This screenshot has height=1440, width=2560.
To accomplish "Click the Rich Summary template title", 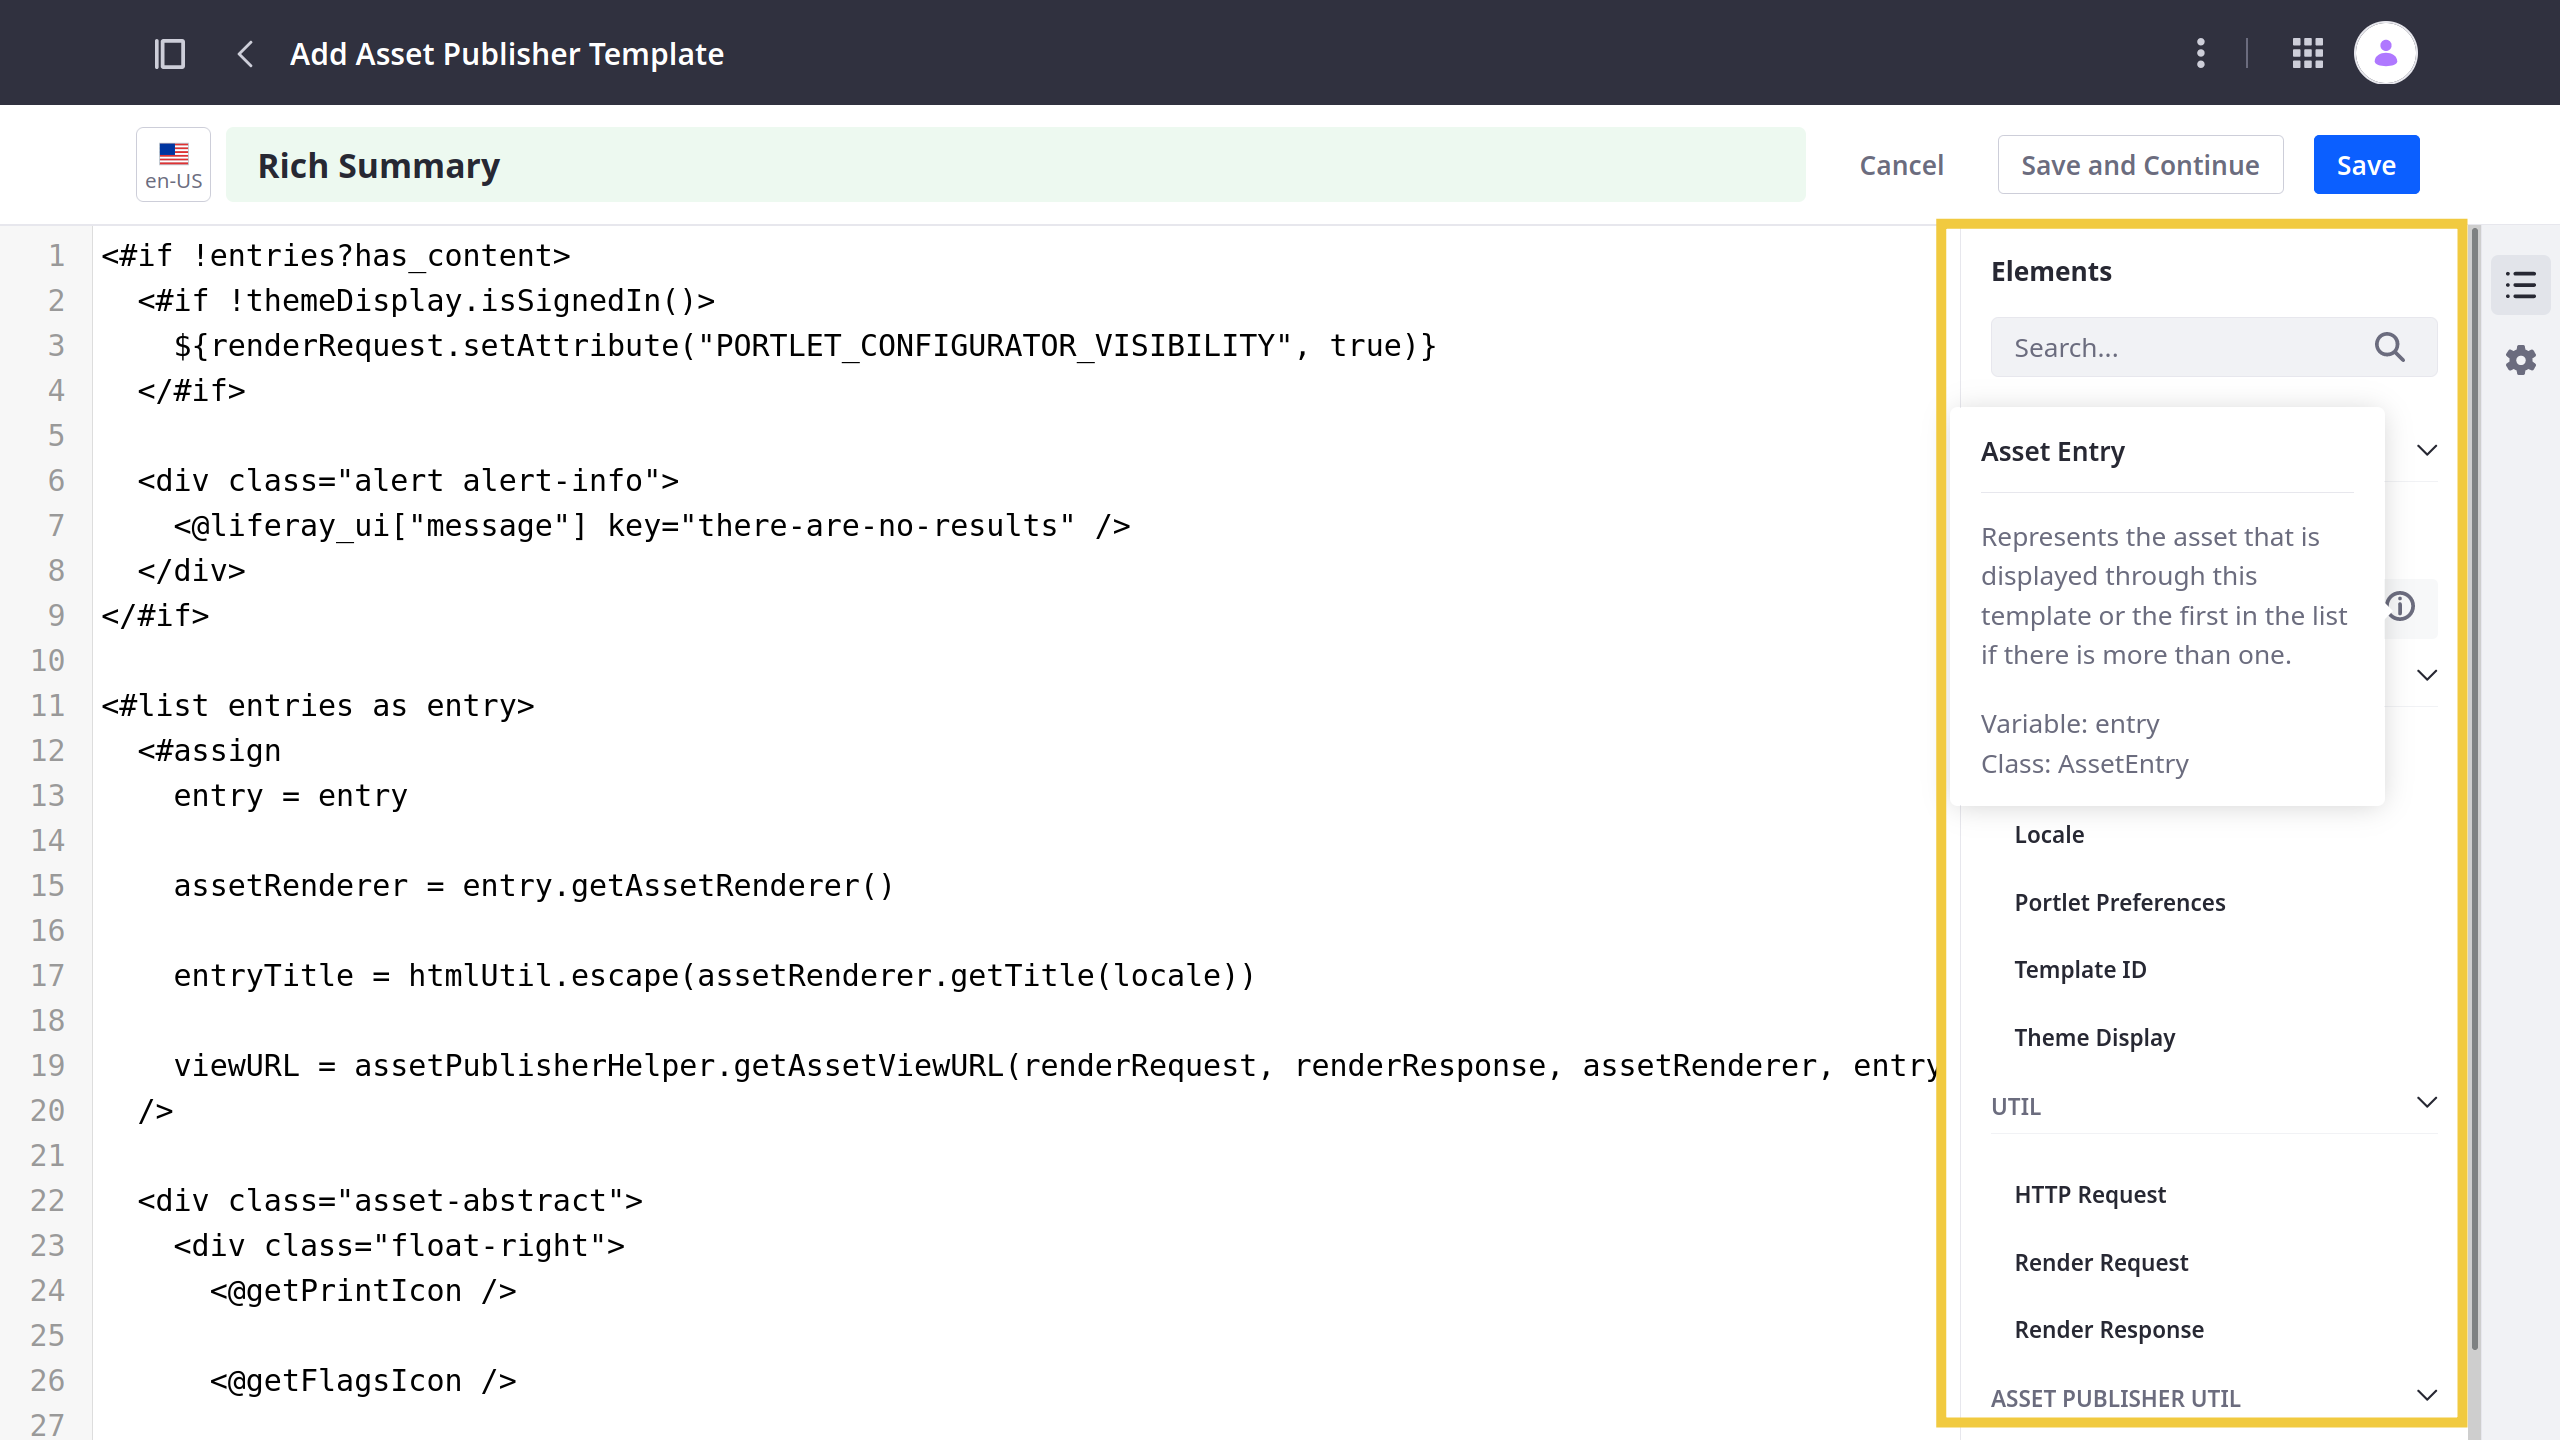I will pyautogui.click(x=378, y=164).
